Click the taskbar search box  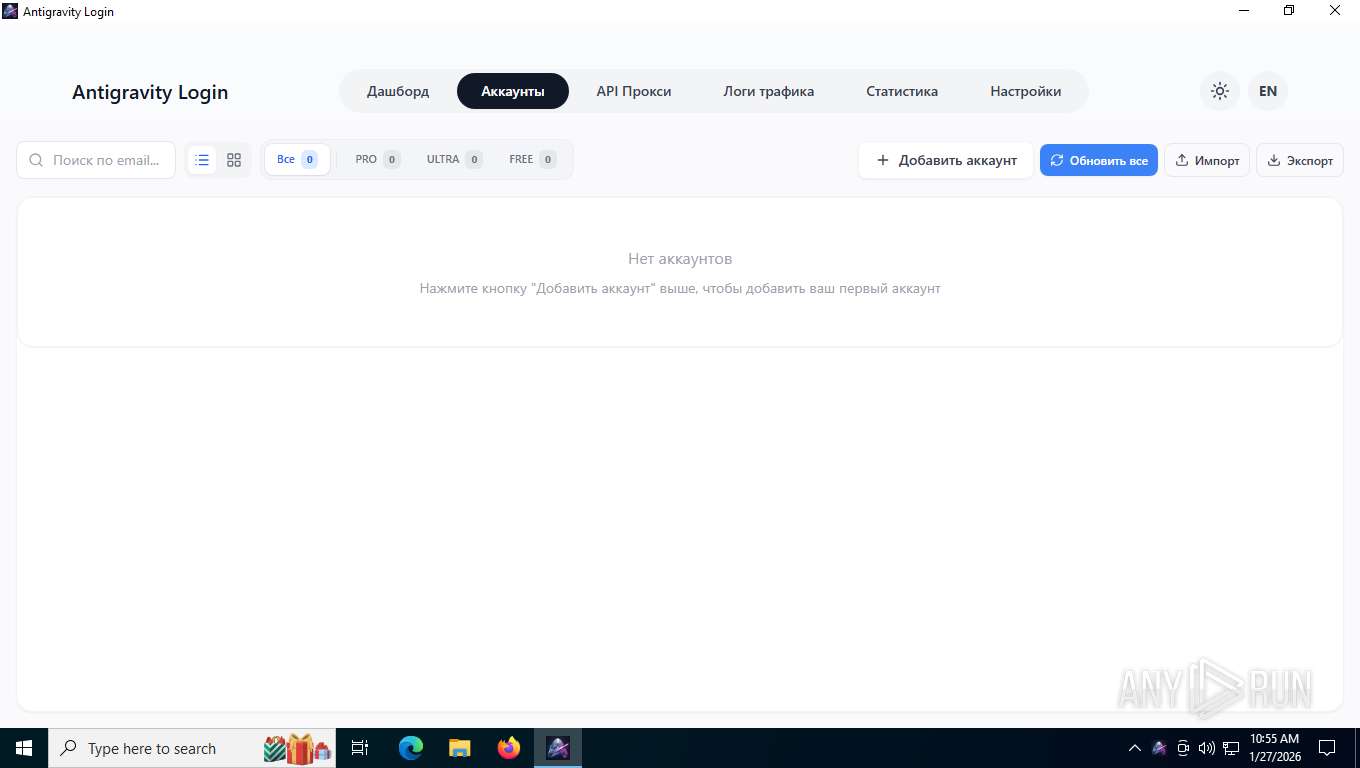193,748
